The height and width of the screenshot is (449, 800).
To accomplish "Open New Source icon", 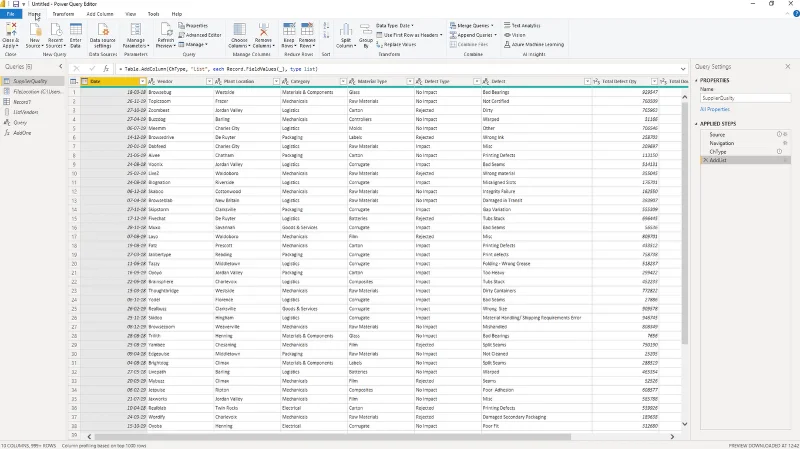I will (35, 30).
